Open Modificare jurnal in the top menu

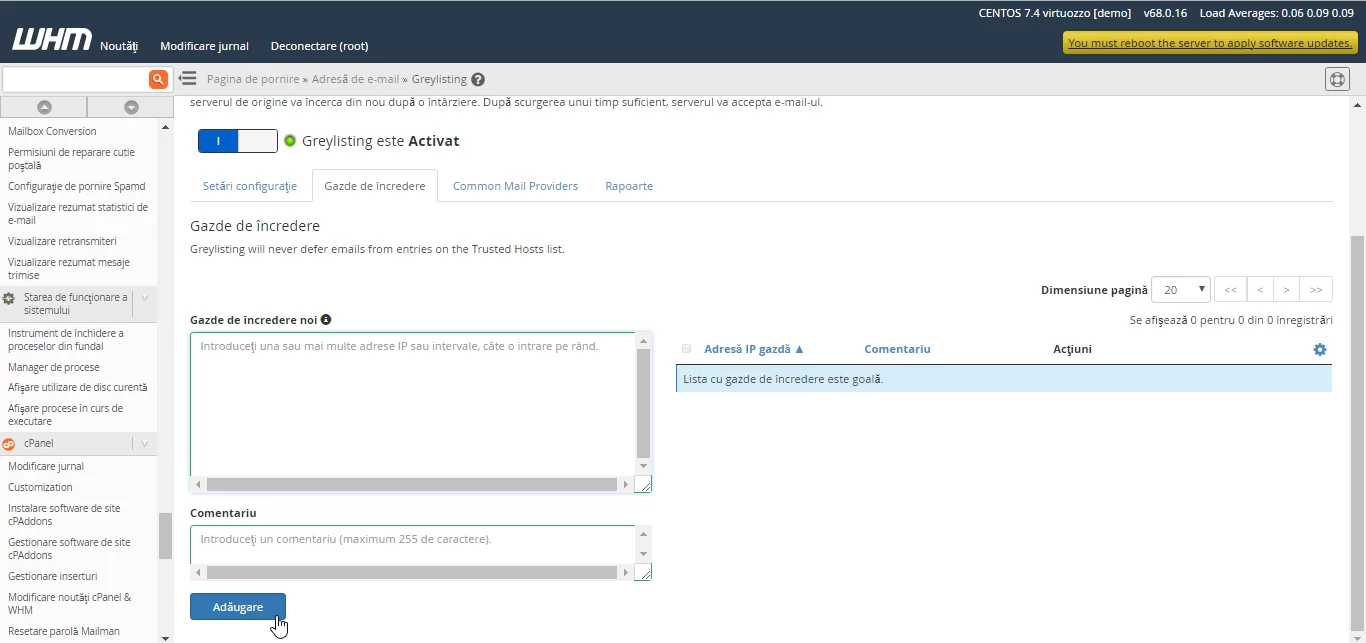click(x=204, y=46)
